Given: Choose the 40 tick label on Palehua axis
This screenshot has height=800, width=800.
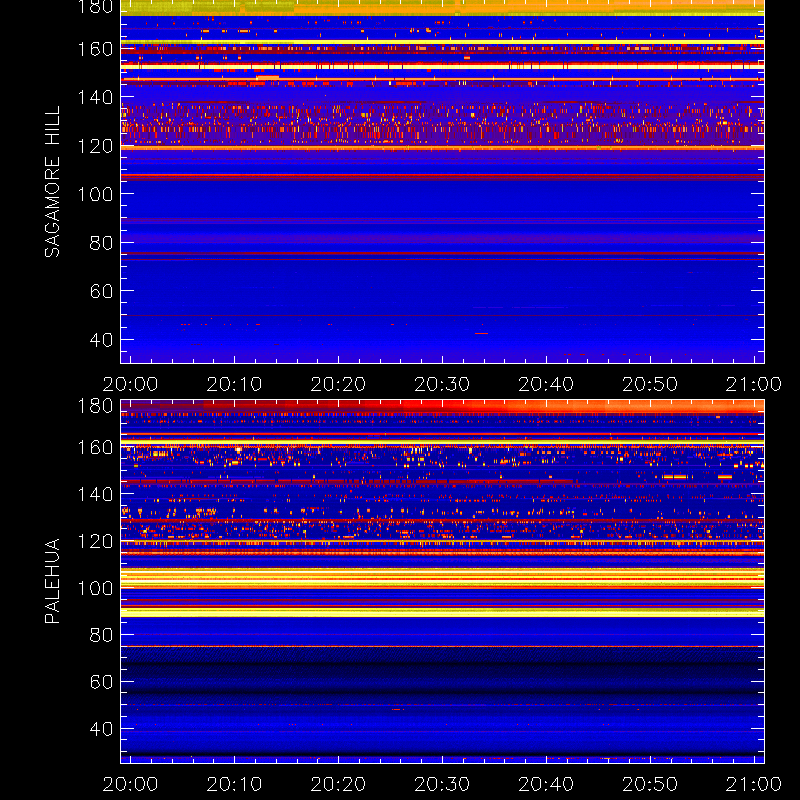Looking at the screenshot, I should 101,729.
